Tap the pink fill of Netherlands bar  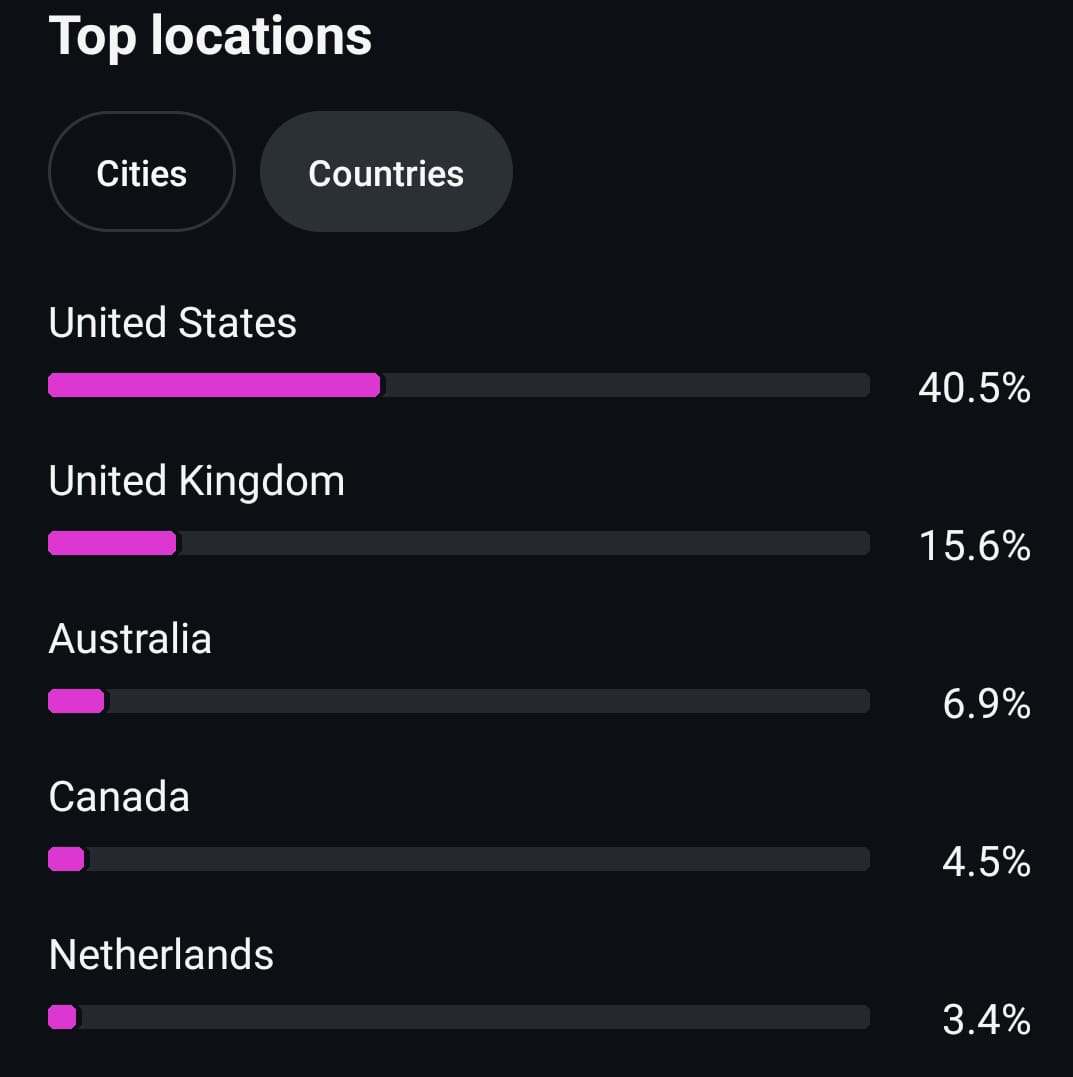coord(62,1017)
